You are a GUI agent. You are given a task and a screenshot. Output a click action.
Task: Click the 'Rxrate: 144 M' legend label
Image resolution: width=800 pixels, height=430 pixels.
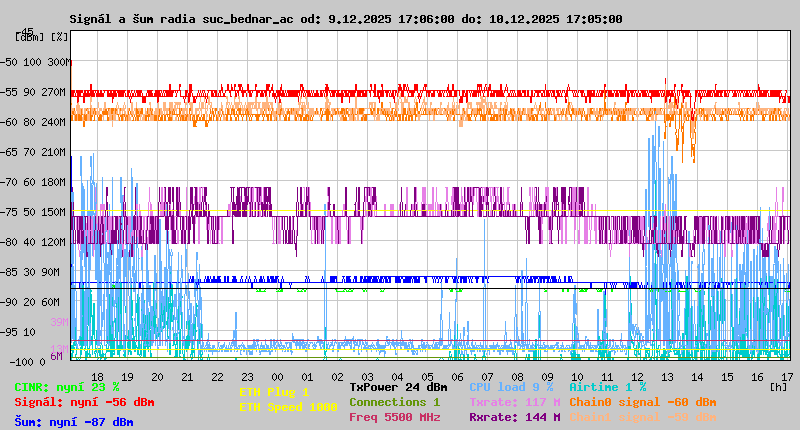click(x=515, y=417)
